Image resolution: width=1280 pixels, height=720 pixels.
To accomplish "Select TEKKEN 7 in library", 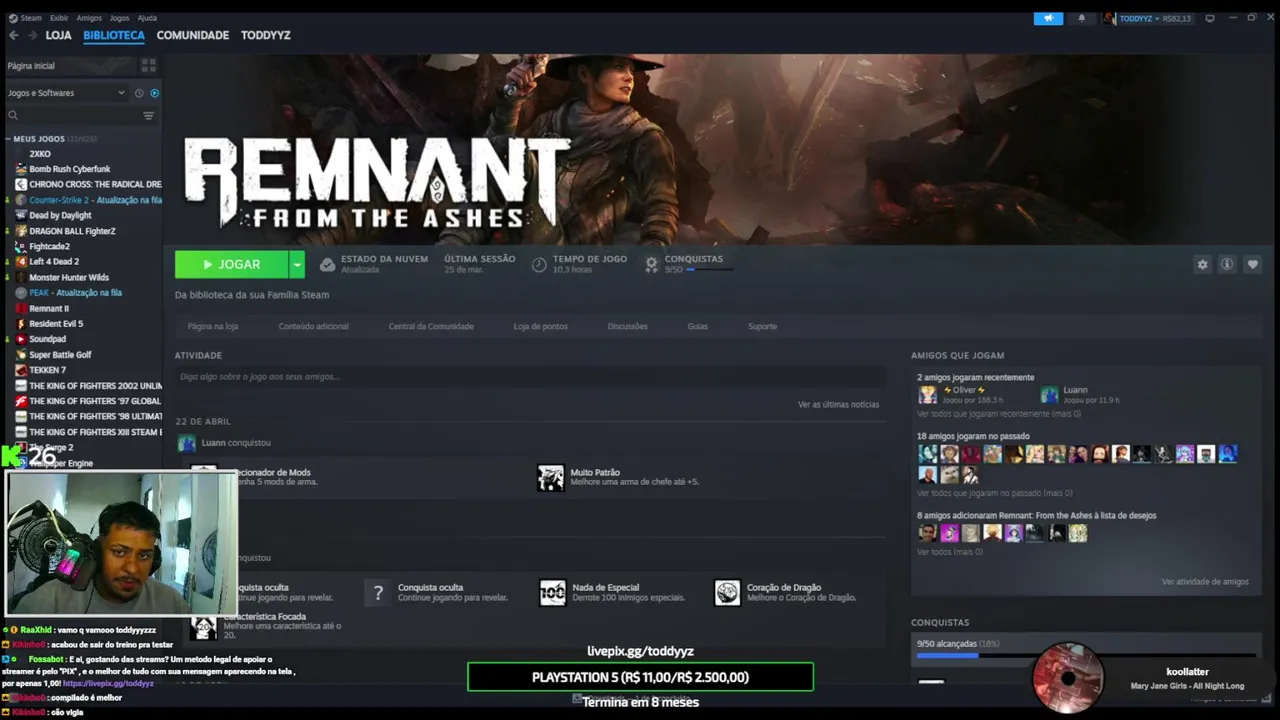I will tap(47, 370).
